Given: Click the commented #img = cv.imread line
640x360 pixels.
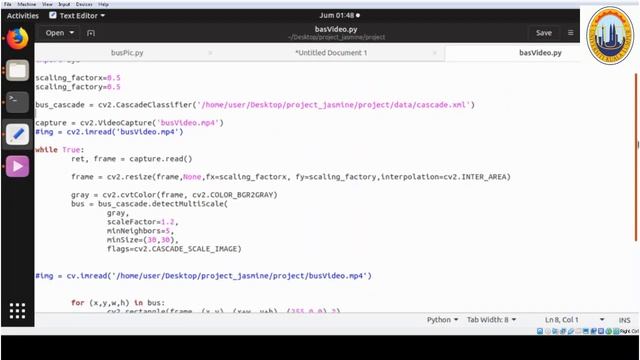Looking at the screenshot, I should (203, 276).
